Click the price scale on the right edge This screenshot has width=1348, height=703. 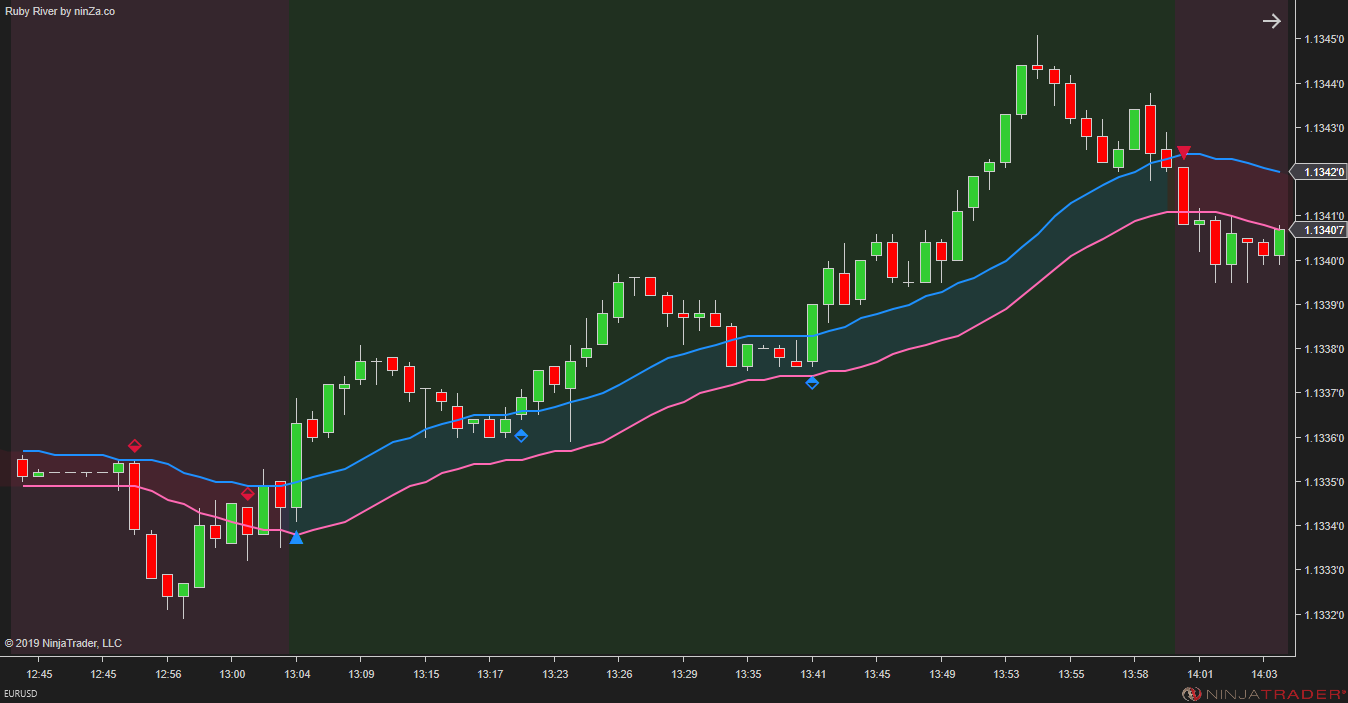1322,400
